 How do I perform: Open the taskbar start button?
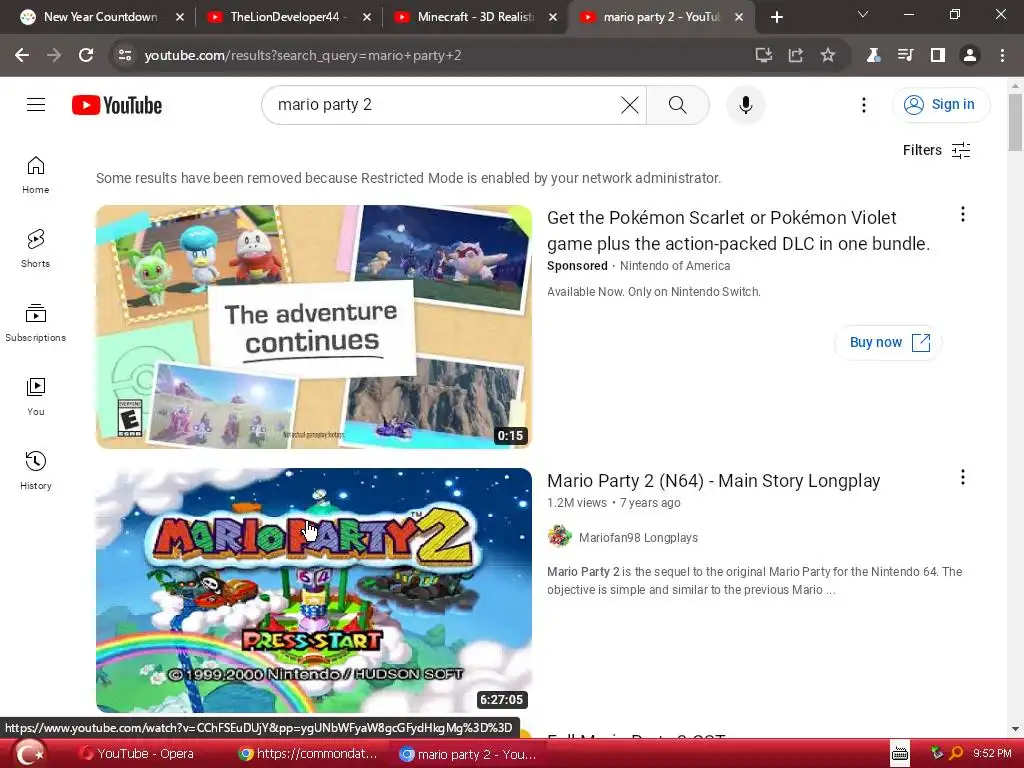pyautogui.click(x=29, y=754)
